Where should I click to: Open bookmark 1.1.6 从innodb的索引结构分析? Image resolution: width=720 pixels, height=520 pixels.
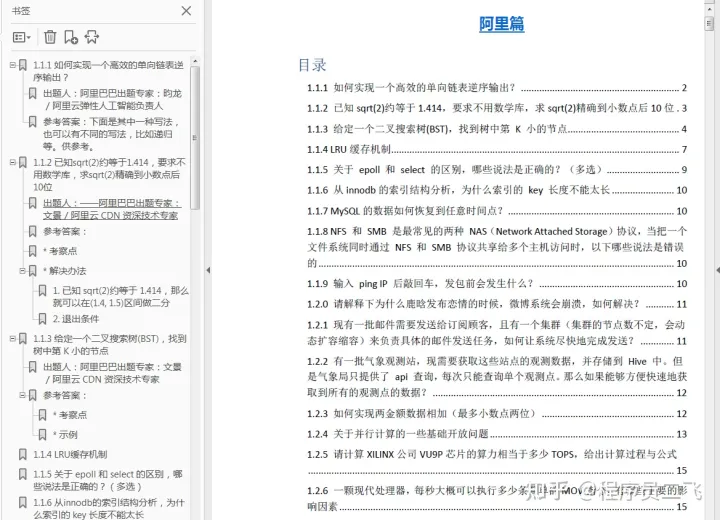108,509
